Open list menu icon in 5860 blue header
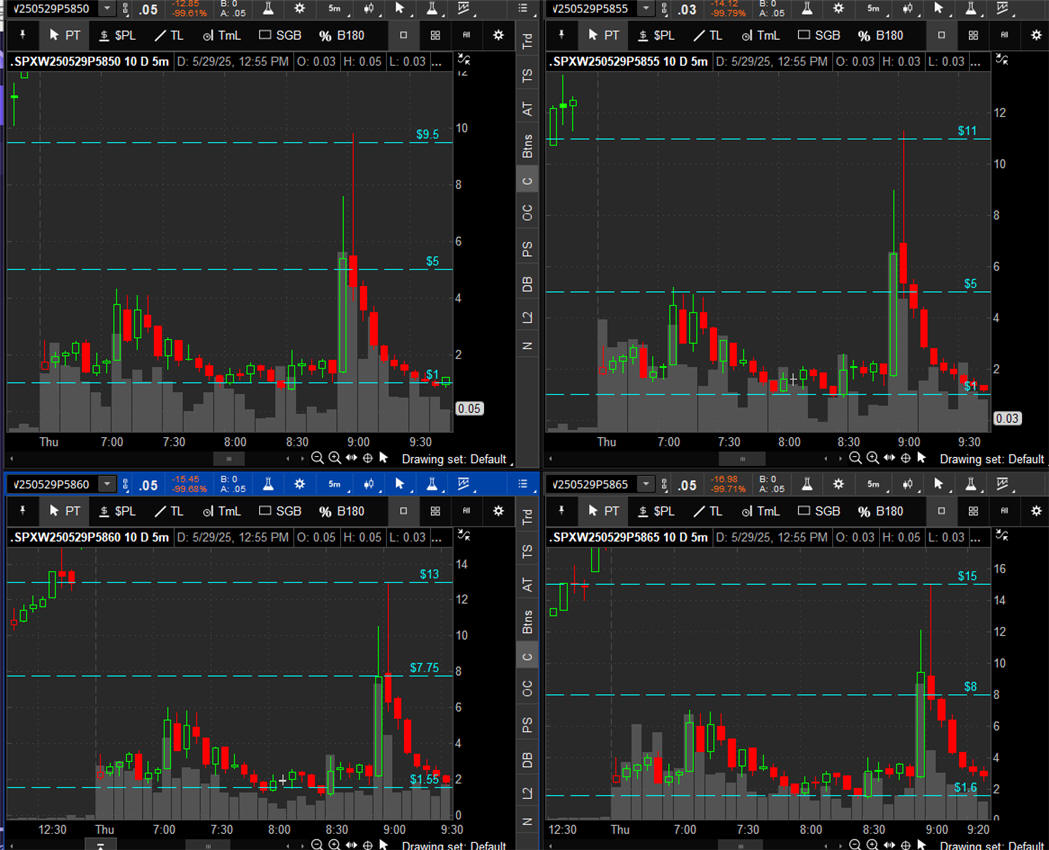 (523, 484)
